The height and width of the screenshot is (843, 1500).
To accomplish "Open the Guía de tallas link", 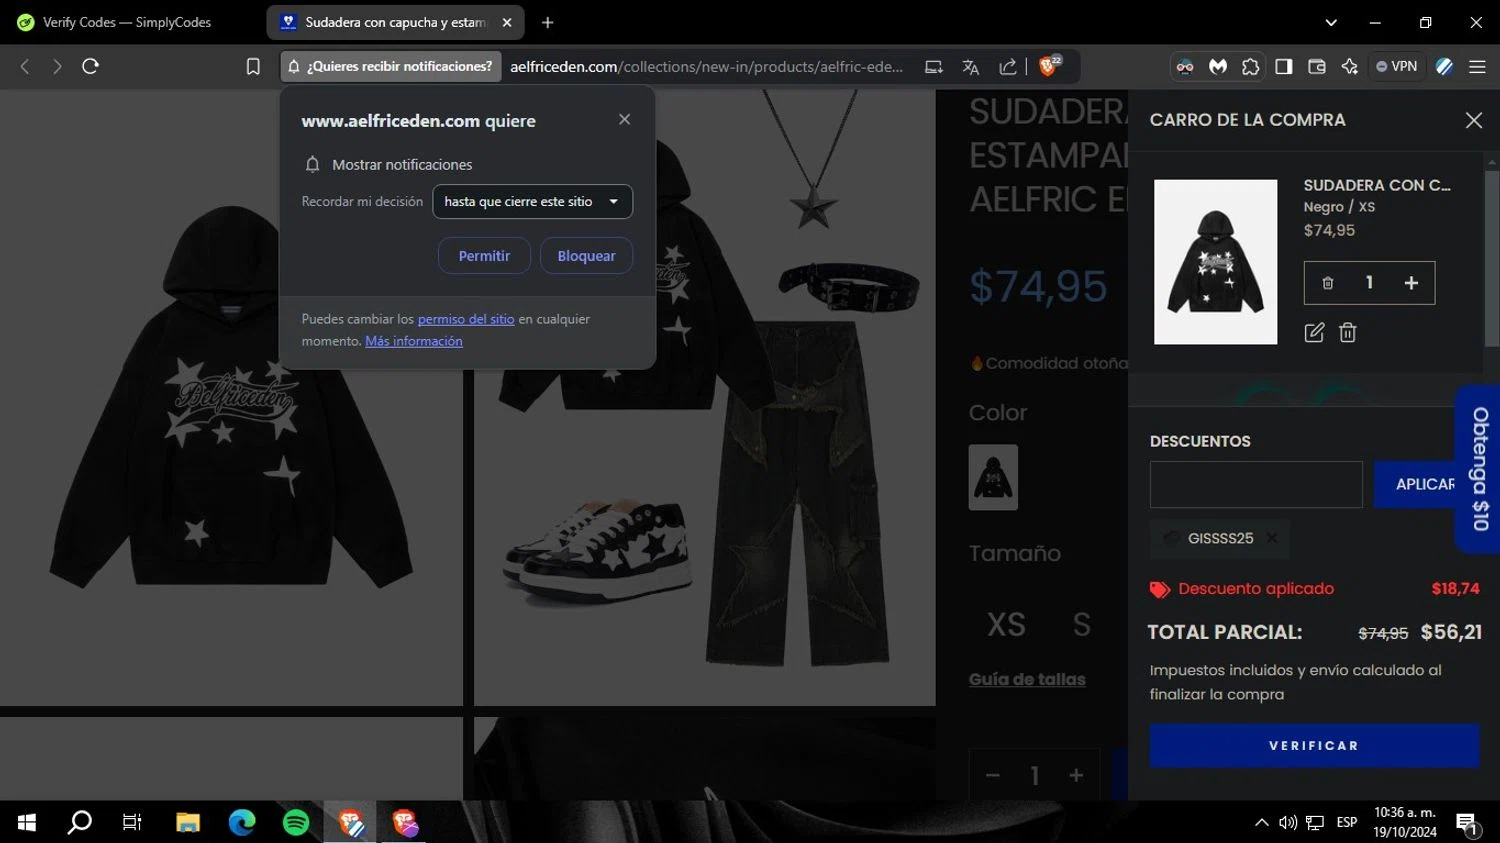I will point(1027,680).
